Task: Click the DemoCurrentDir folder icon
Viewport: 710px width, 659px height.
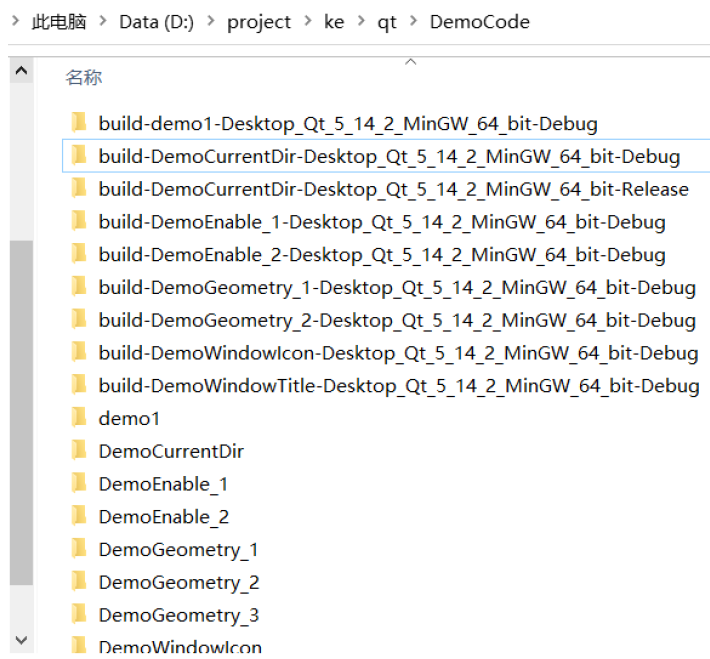Action: point(79,450)
